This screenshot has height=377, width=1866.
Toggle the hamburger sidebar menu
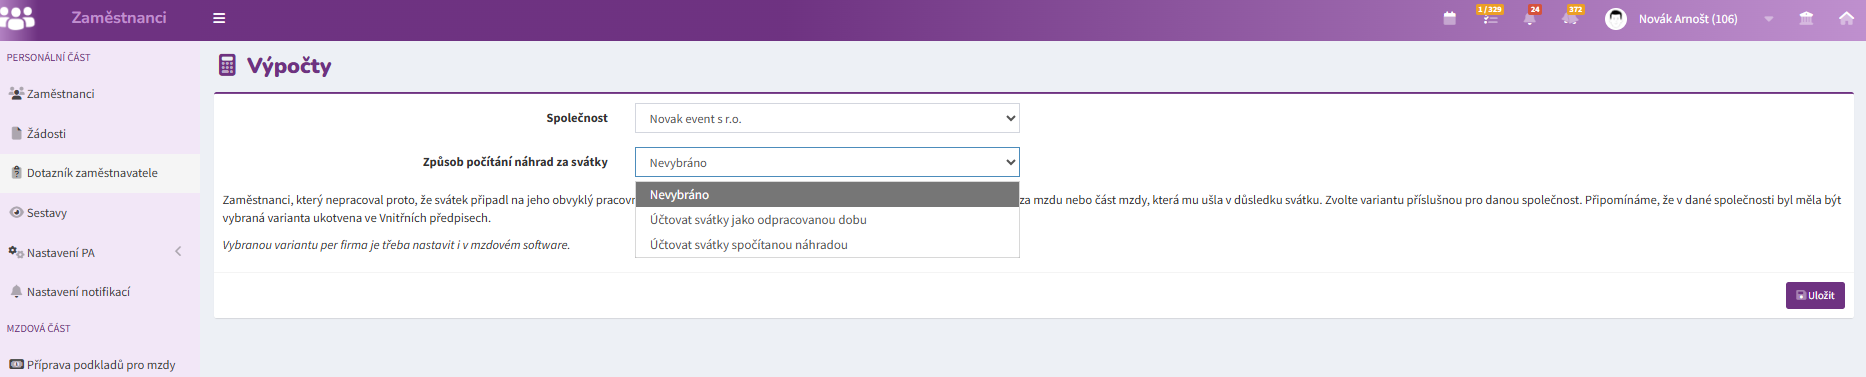pyautogui.click(x=219, y=18)
